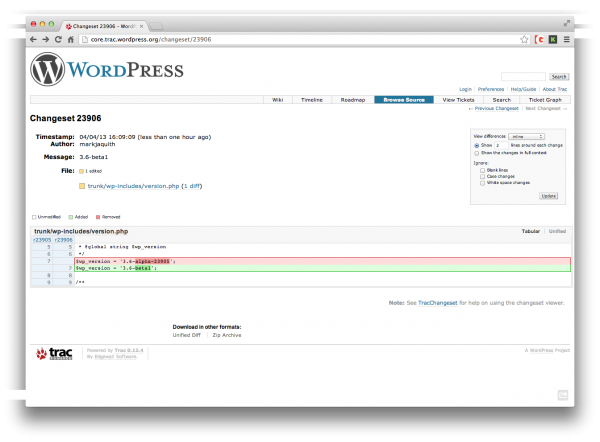Click the added line with 3.6-beta1
The height and width of the screenshot is (442, 600).
[x=322, y=268]
